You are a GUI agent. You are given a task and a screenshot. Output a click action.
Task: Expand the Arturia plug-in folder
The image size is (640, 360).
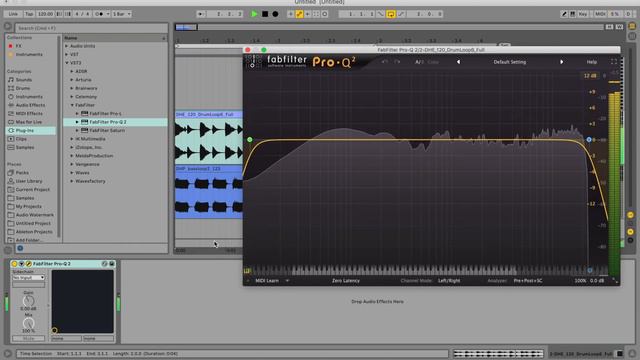(72, 80)
